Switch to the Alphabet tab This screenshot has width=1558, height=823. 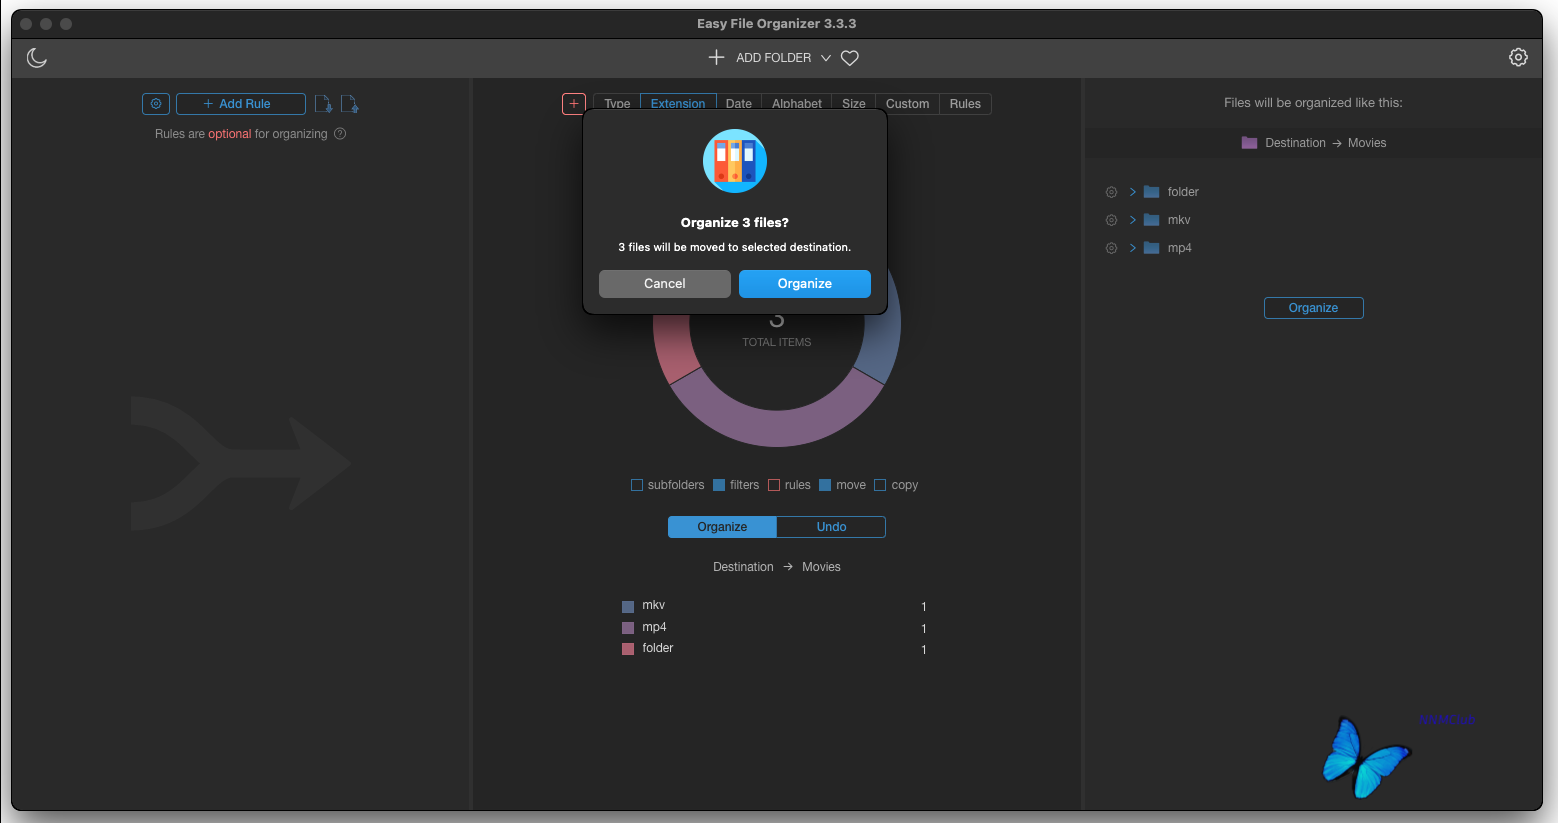pyautogui.click(x=796, y=103)
